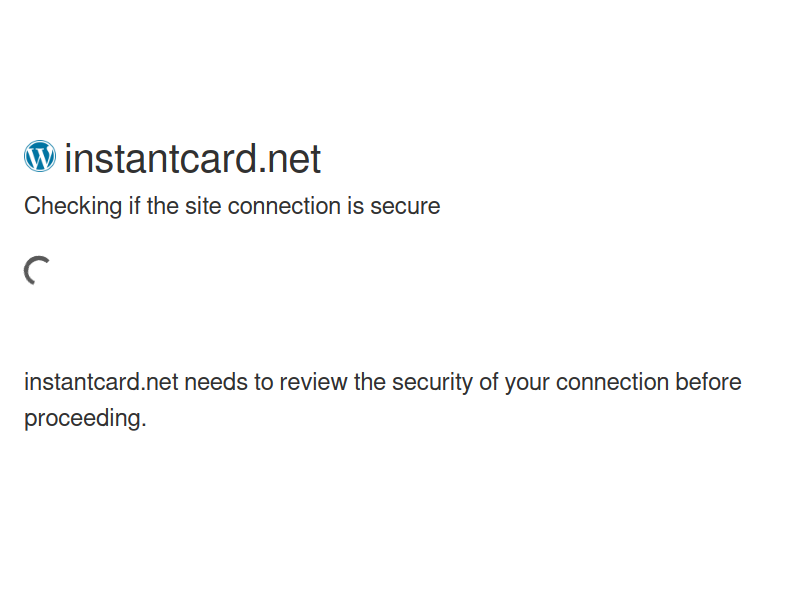
Task: Click the word Checking in the subtitle
Action: coord(73,207)
